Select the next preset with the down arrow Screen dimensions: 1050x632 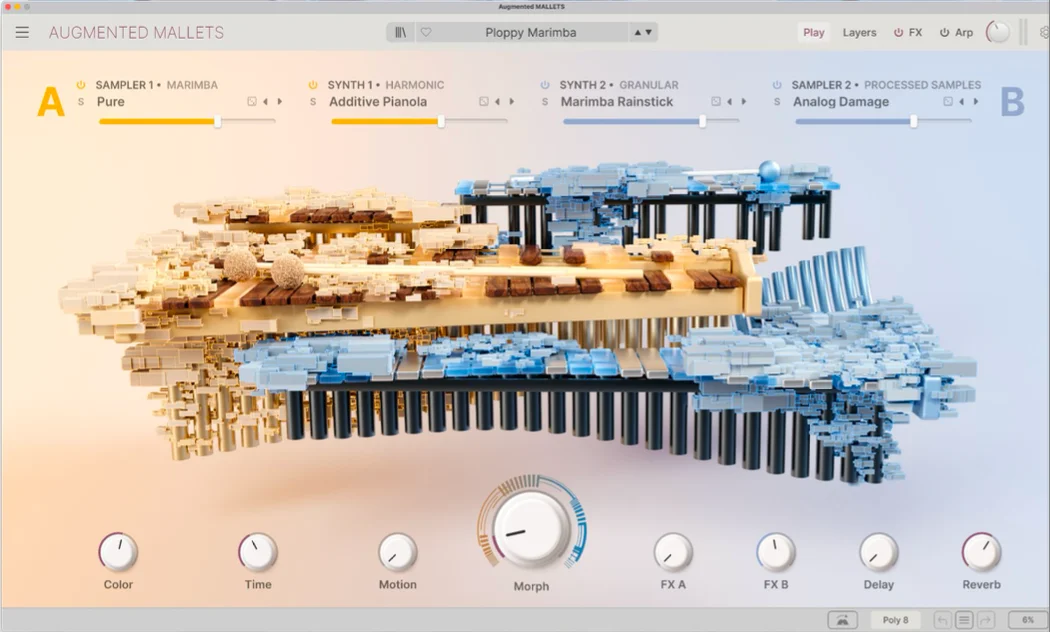(648, 32)
